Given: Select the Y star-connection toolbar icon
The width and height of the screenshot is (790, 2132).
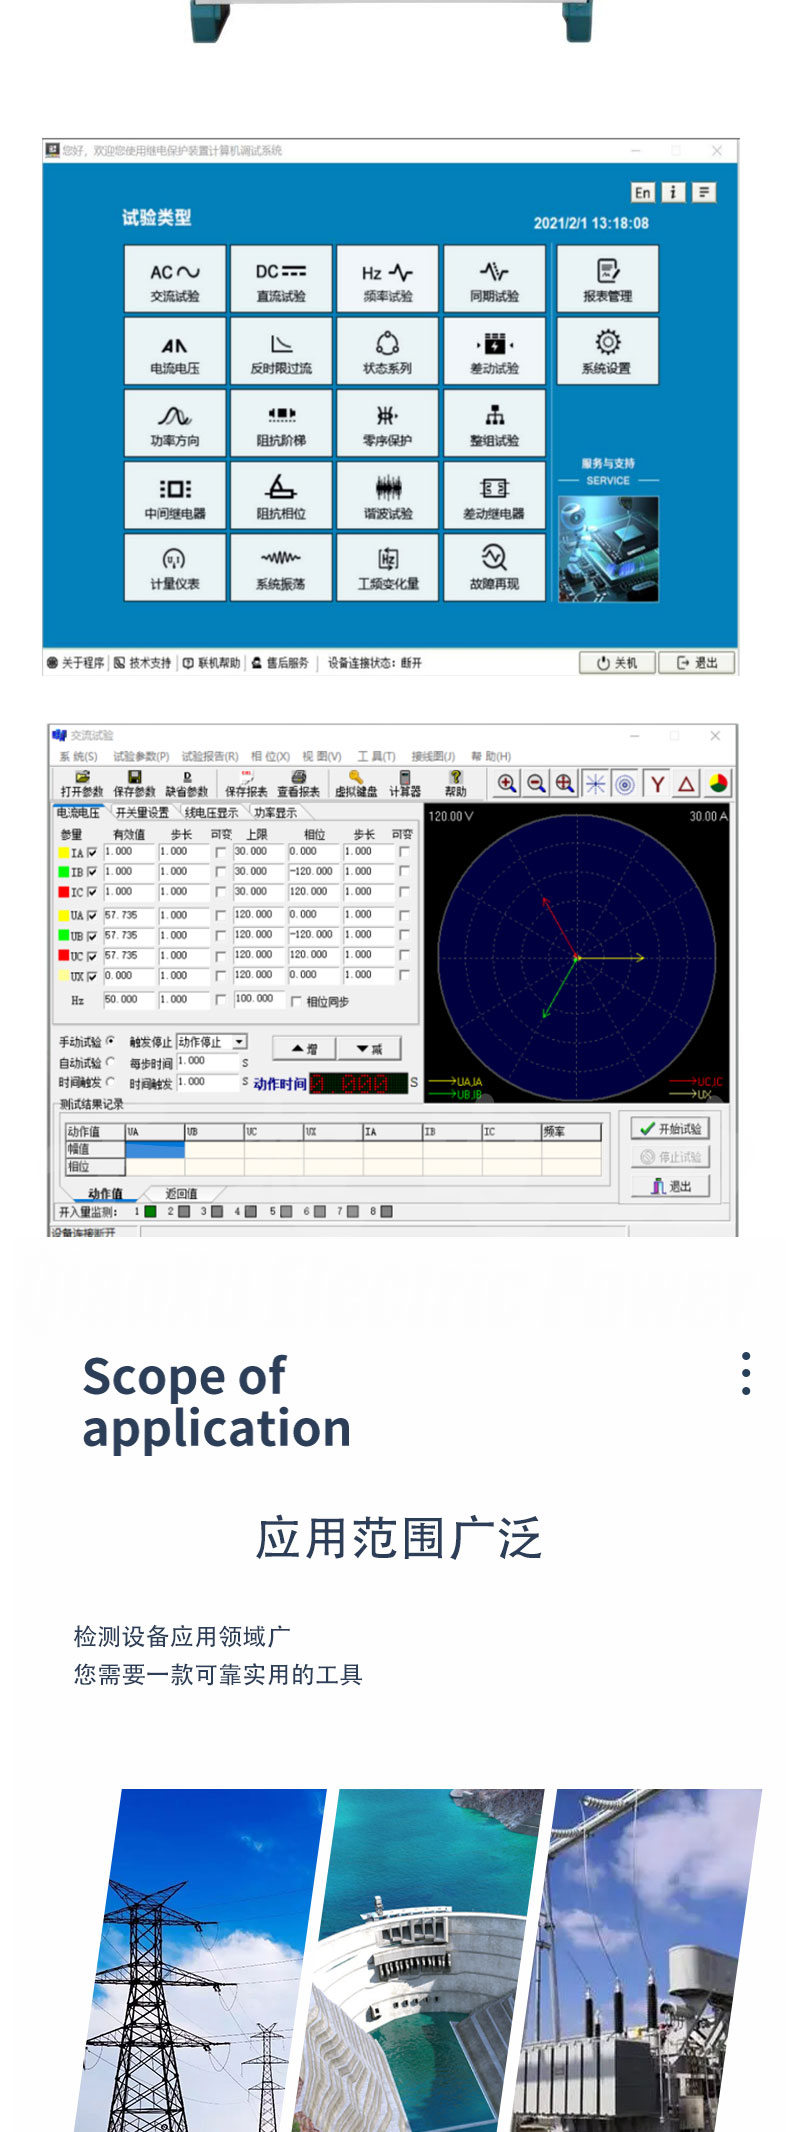Looking at the screenshot, I should (657, 784).
